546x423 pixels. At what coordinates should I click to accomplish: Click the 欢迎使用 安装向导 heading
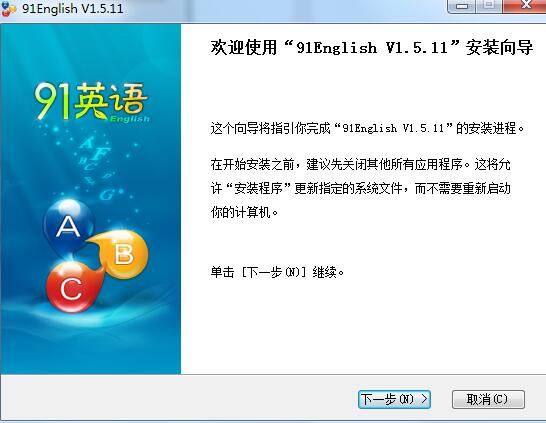(372, 47)
